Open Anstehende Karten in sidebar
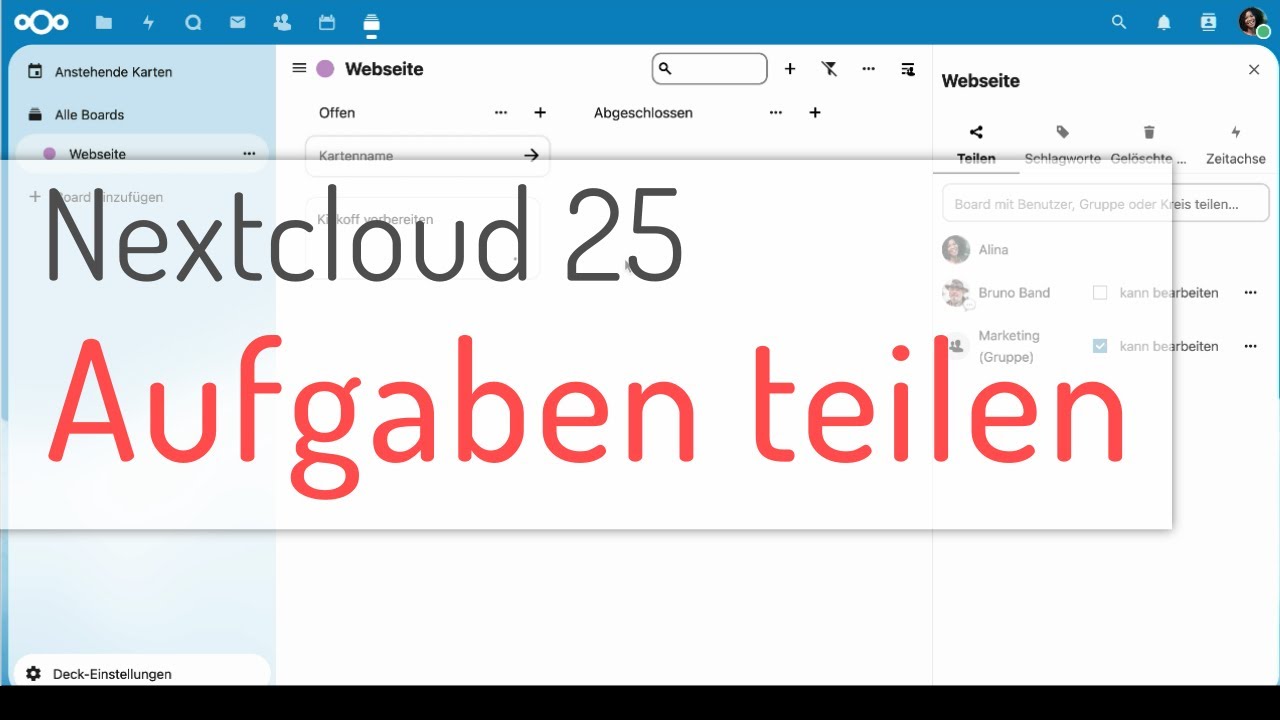This screenshot has height=720, width=1280. (x=142, y=72)
